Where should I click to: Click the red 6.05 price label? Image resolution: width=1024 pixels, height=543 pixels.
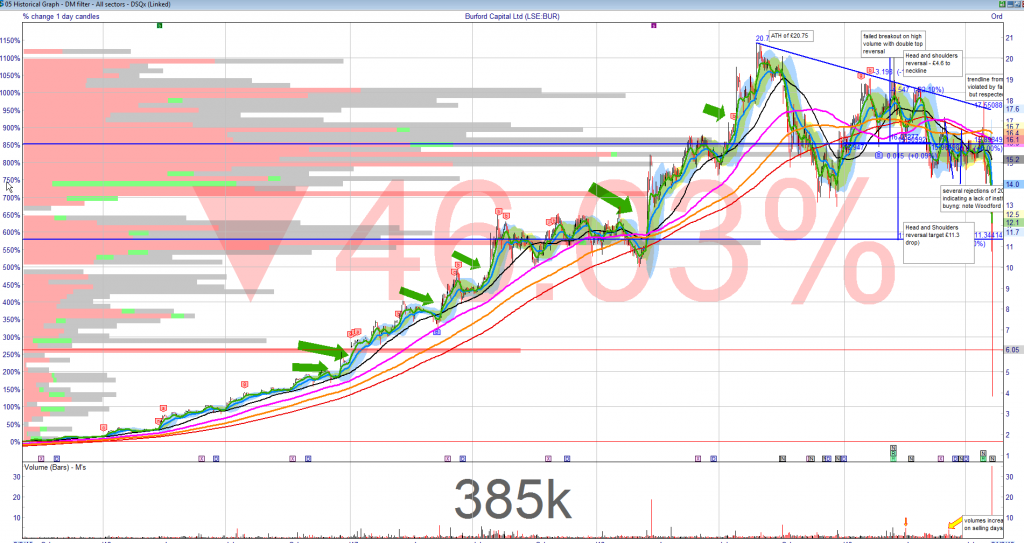coord(1011,350)
